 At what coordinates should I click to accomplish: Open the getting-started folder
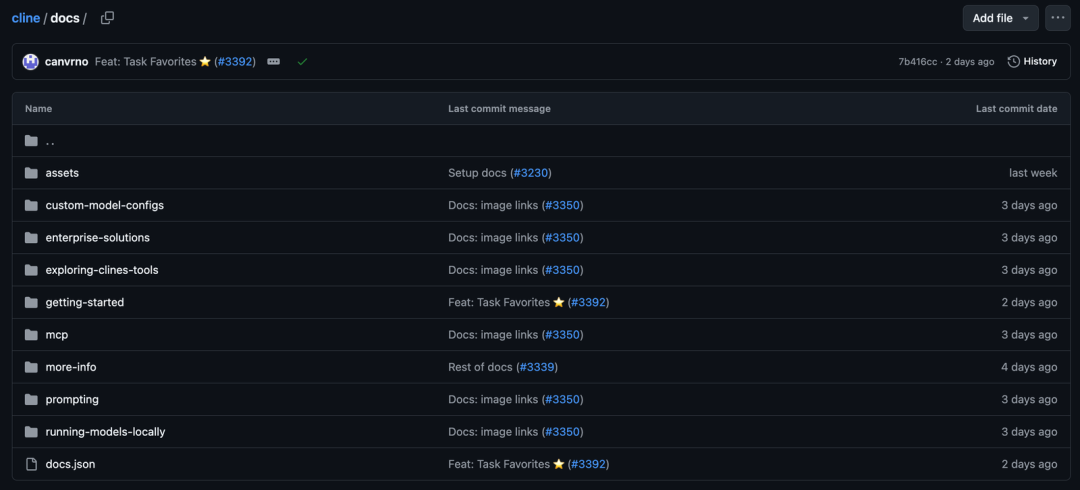[85, 303]
